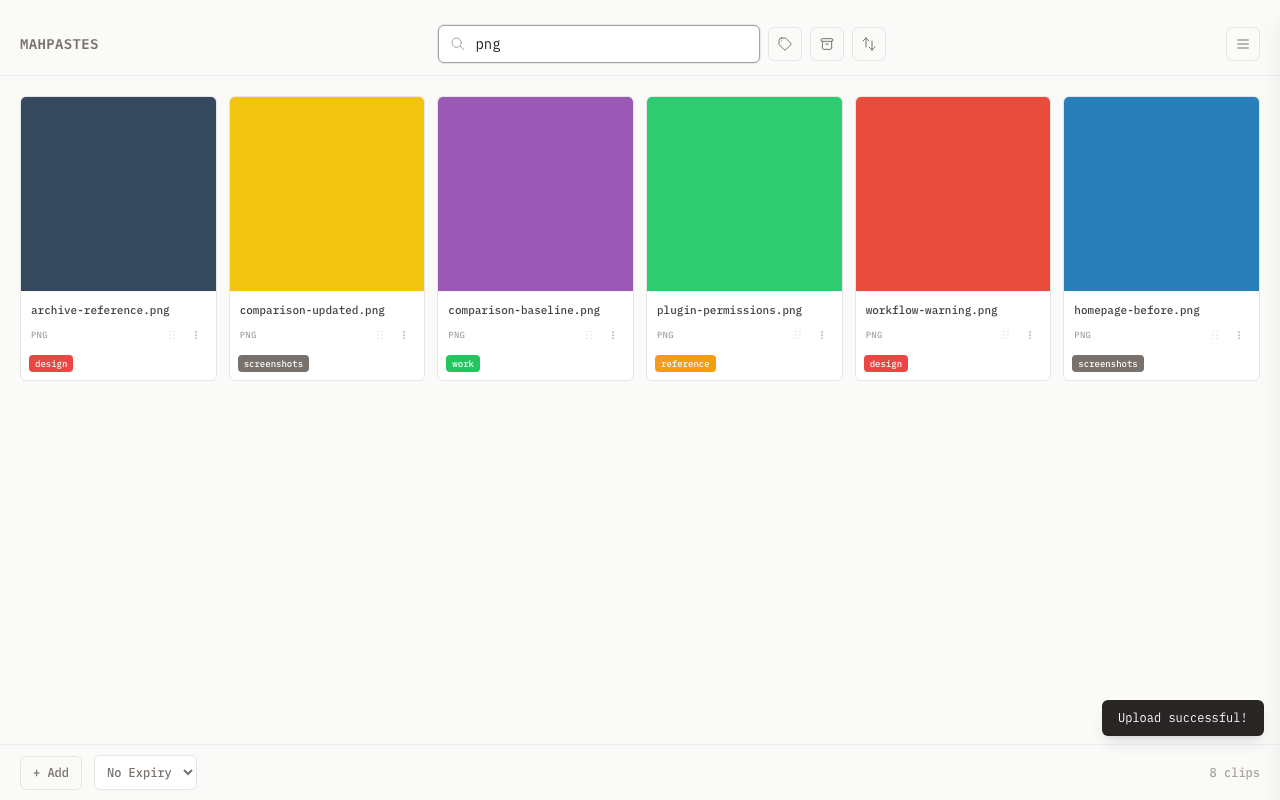1280x800 pixels.
Task: Toggle the reference tag on plugin-permissions.png
Action: click(x=685, y=363)
